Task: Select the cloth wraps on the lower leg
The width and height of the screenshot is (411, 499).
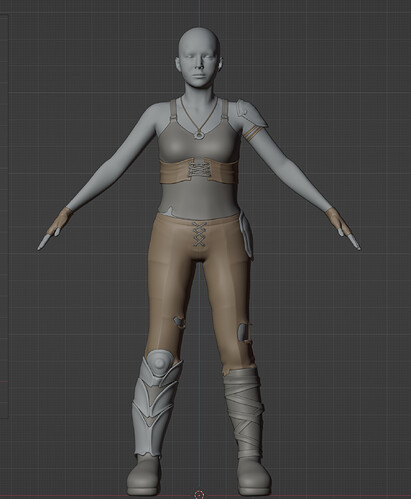Action: coord(243,413)
